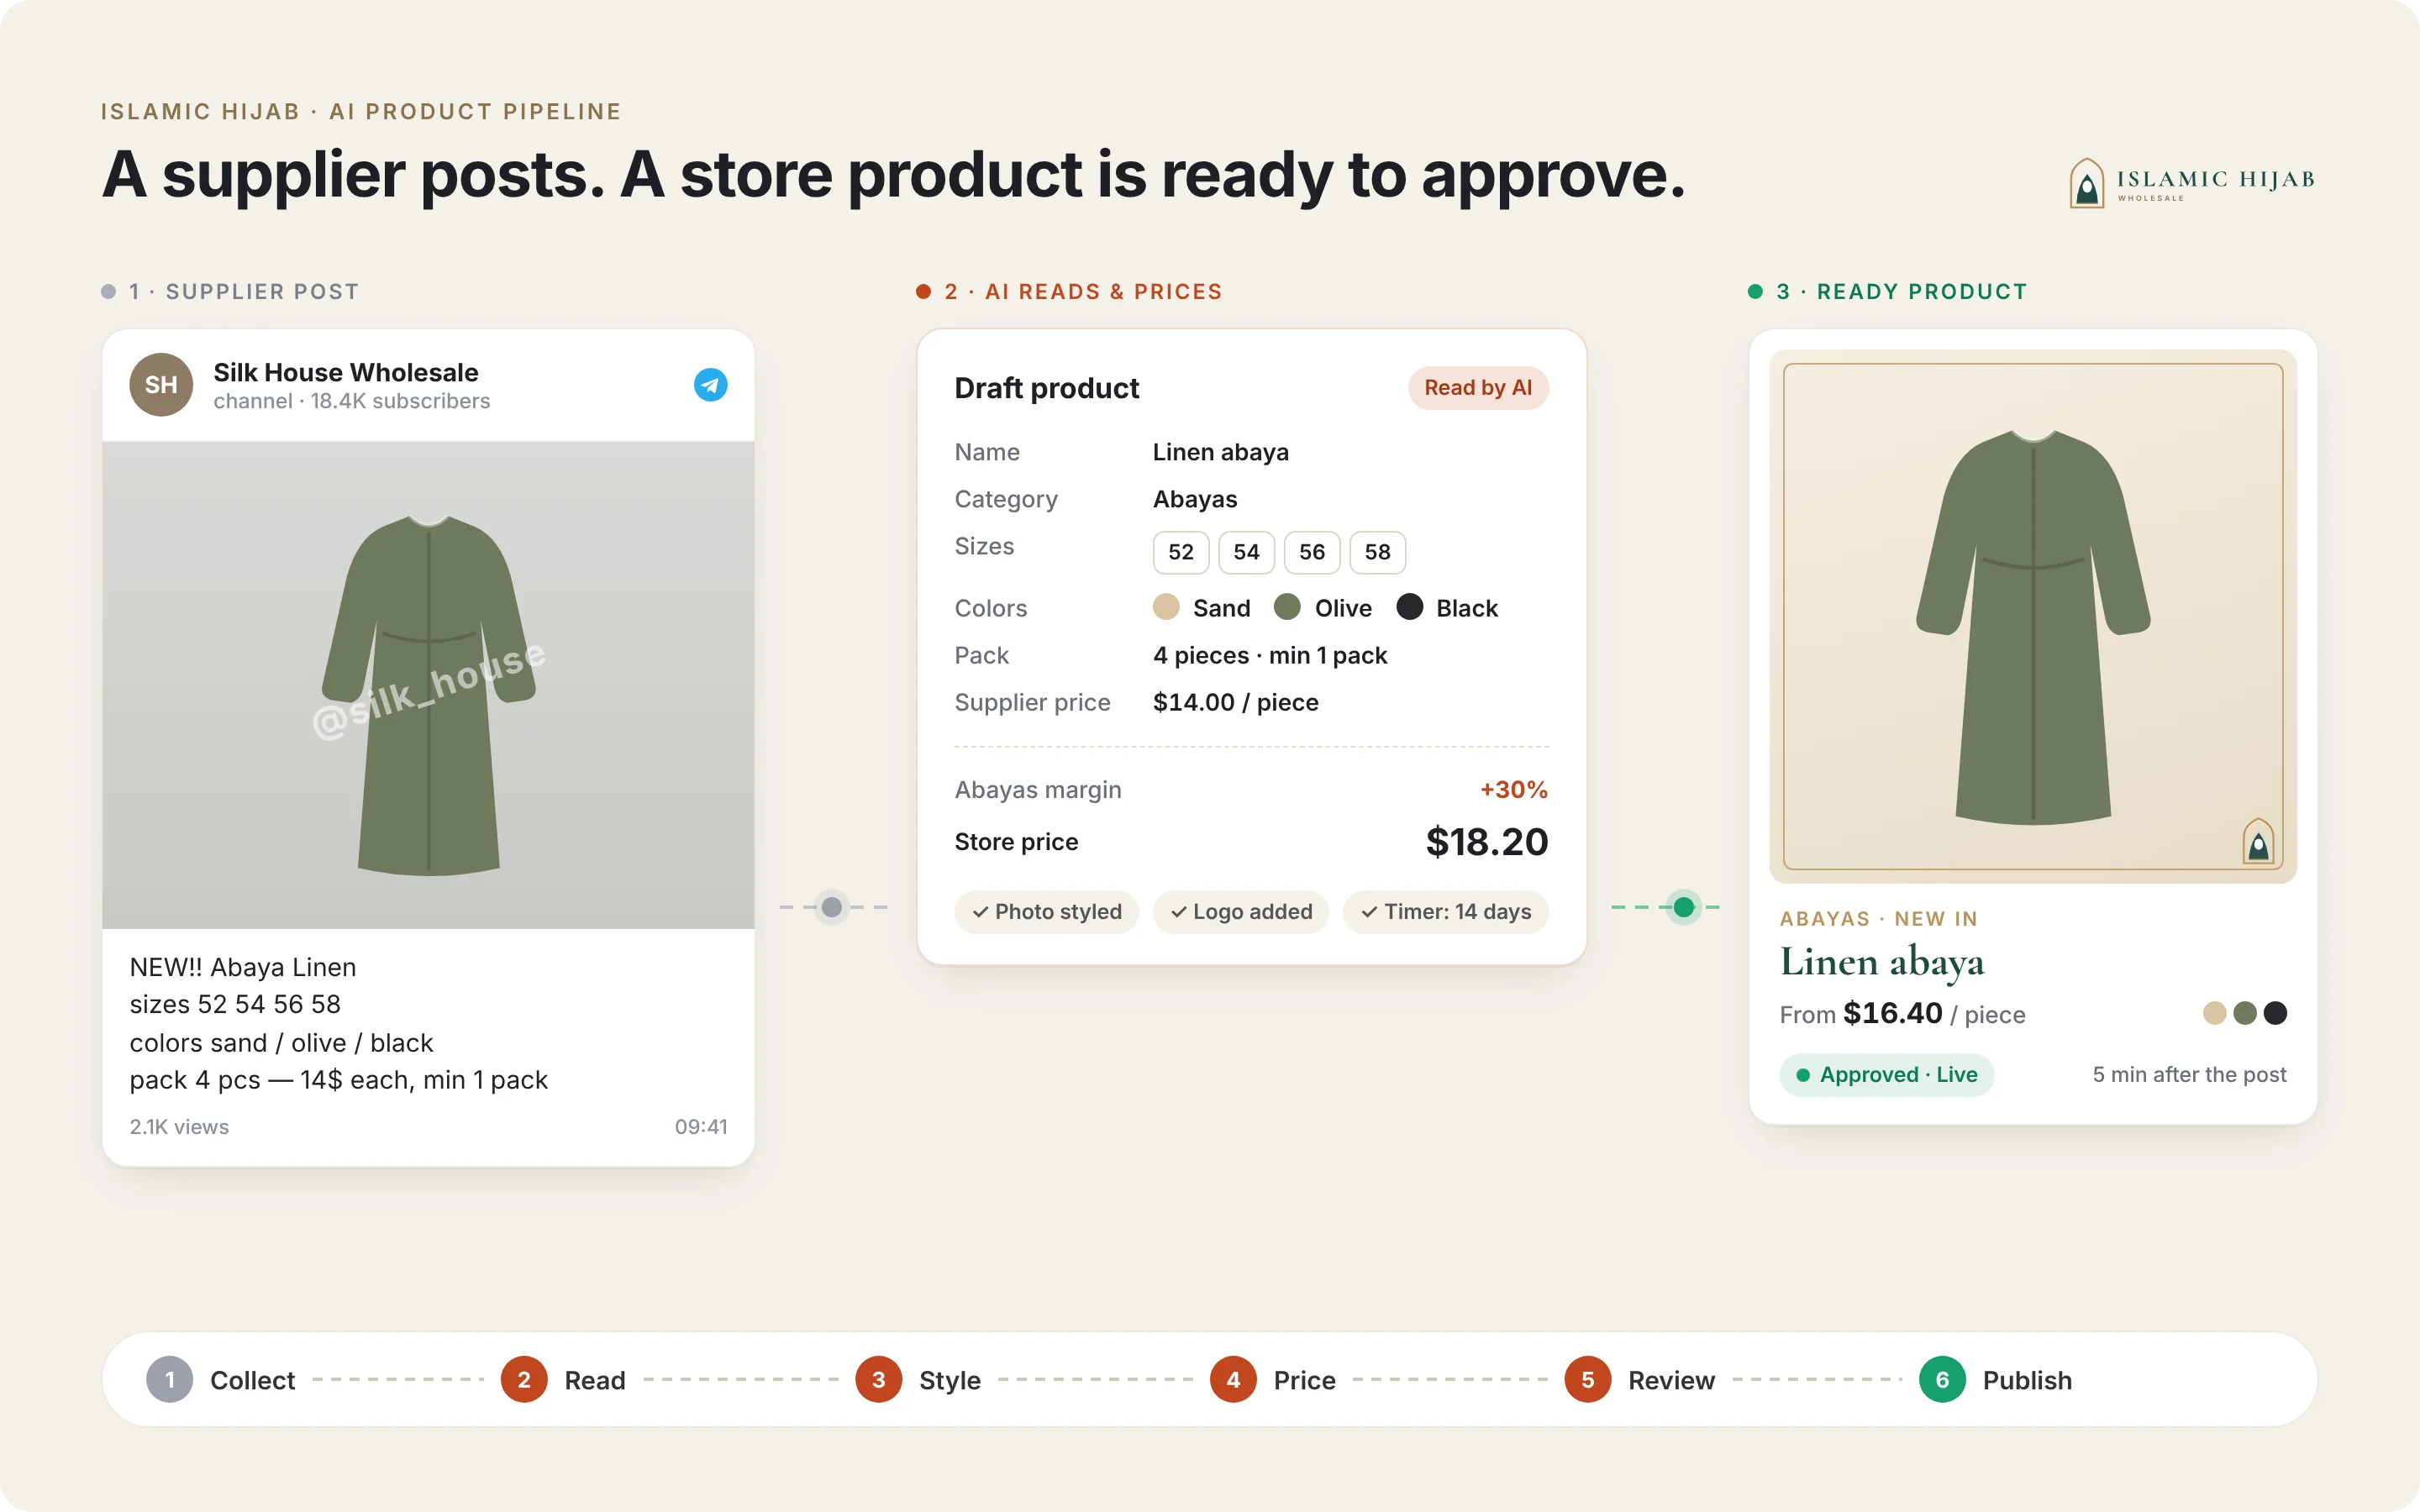The height and width of the screenshot is (1512, 2420).
Task: Click the +30% margin value
Action: coord(1514,790)
